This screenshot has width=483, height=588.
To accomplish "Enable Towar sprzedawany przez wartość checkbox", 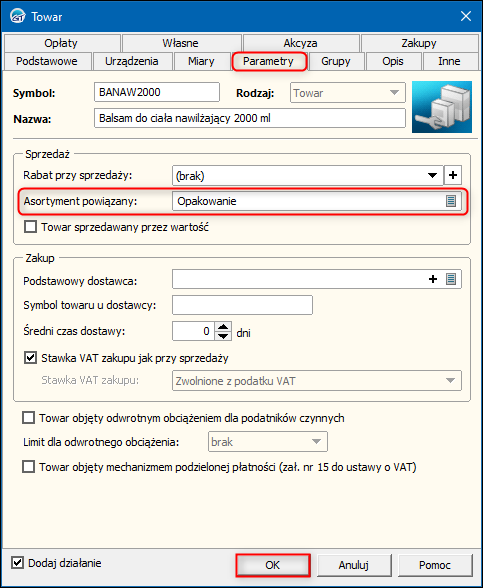I will coord(30,227).
